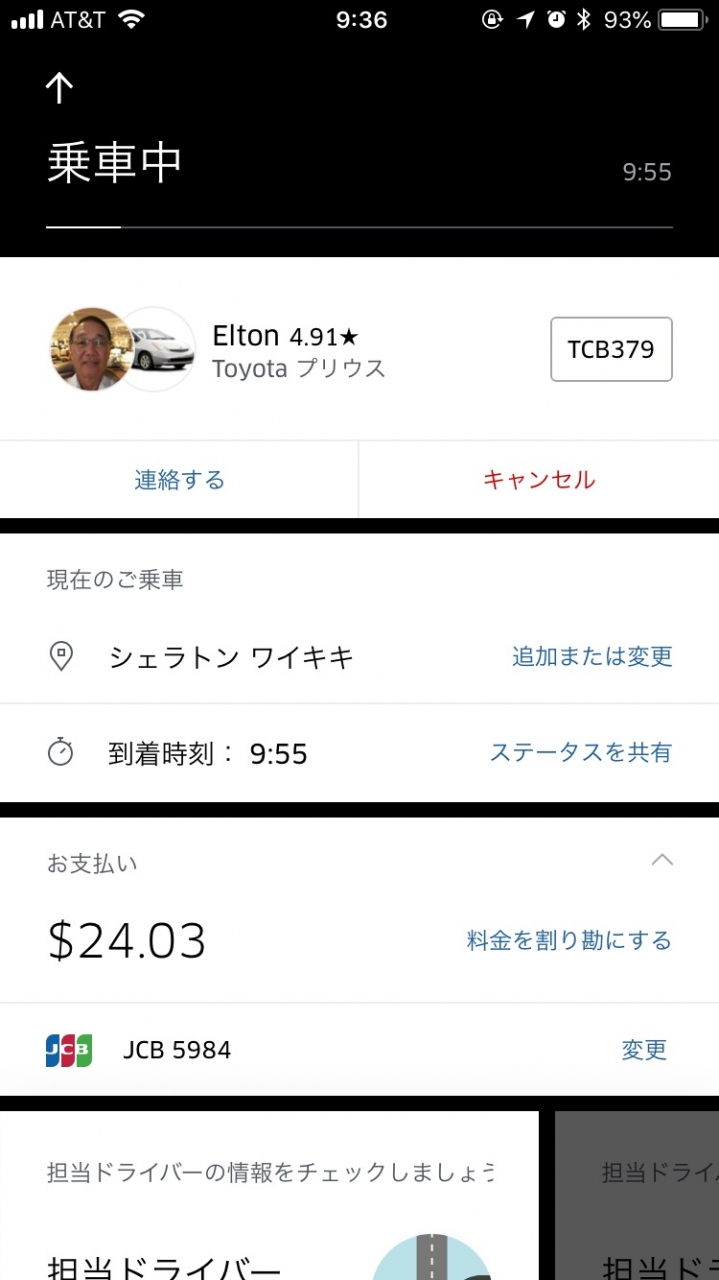Viewport: 719px width, 1280px height.
Task: Tap the driver profile photo
Action: point(90,349)
